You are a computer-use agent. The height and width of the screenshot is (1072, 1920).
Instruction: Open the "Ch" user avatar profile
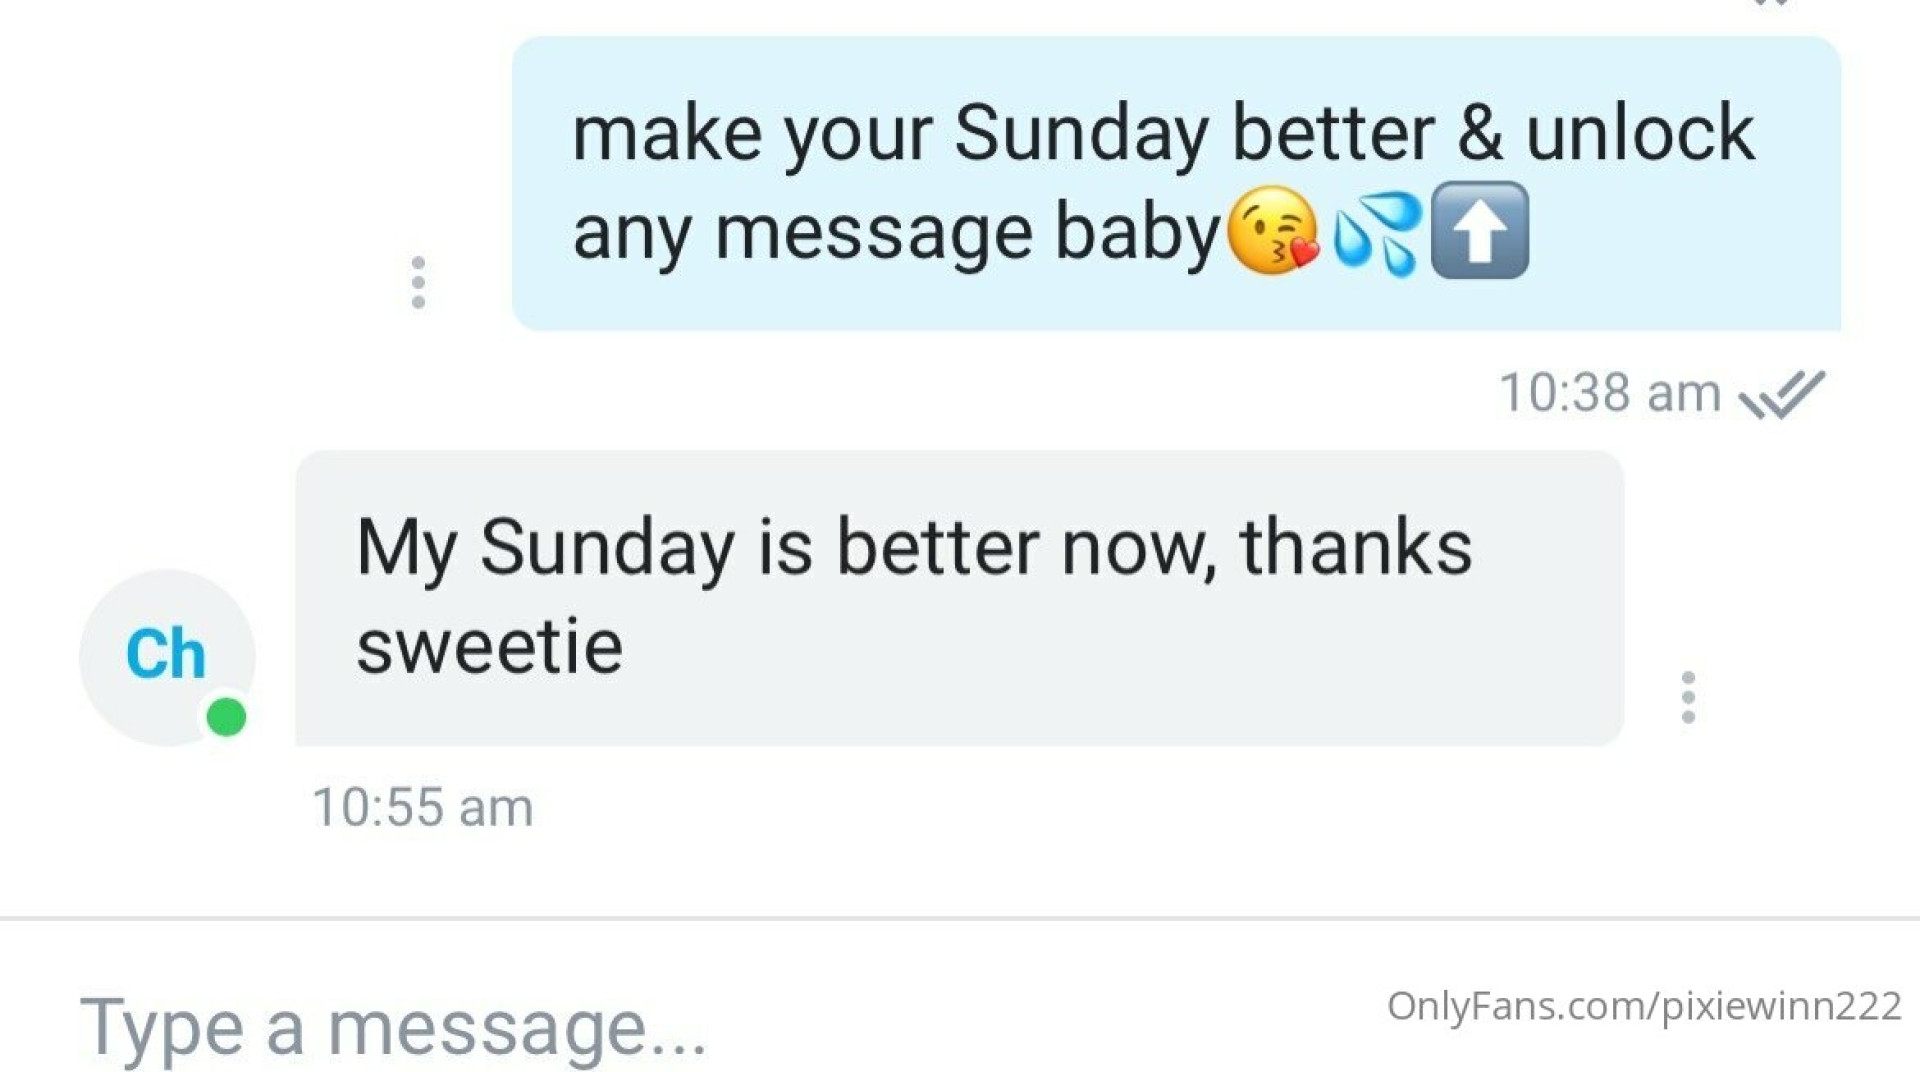(x=167, y=657)
